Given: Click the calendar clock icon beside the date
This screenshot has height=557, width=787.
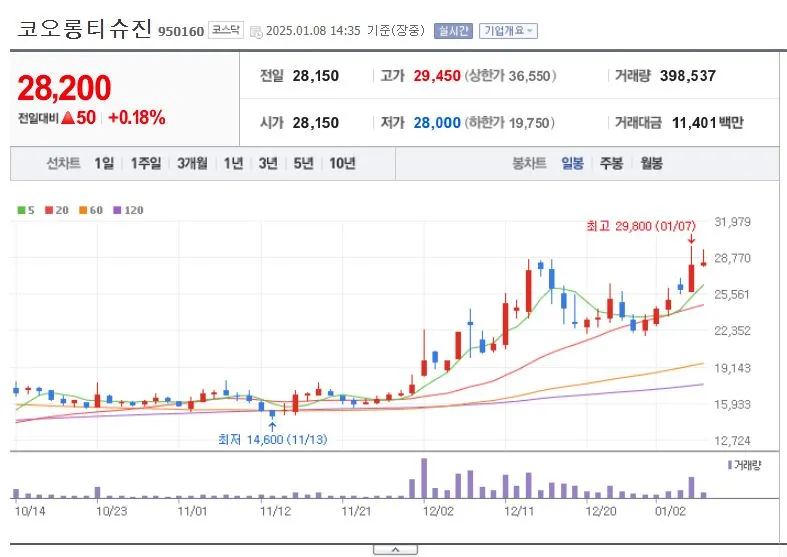Looking at the screenshot, I should [256, 32].
